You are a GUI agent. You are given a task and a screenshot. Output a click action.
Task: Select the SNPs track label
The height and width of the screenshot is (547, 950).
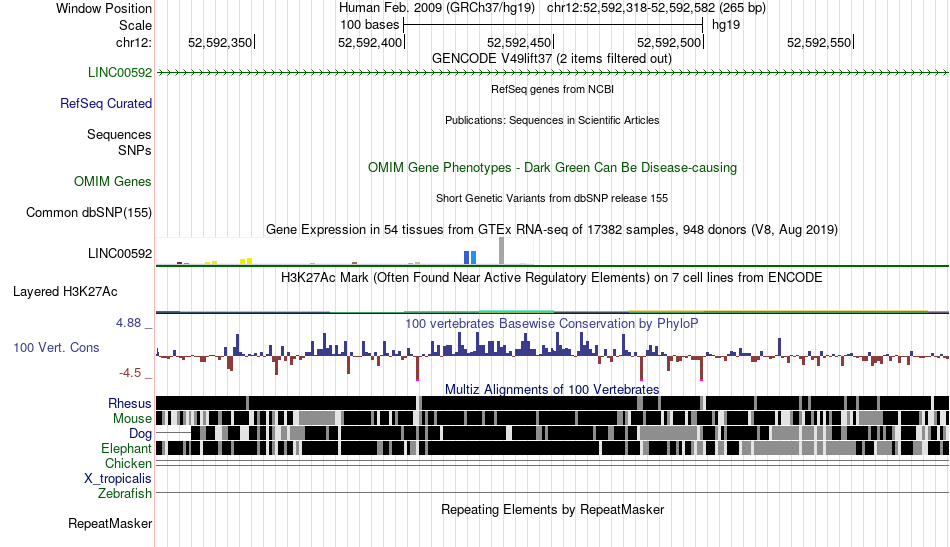135,150
